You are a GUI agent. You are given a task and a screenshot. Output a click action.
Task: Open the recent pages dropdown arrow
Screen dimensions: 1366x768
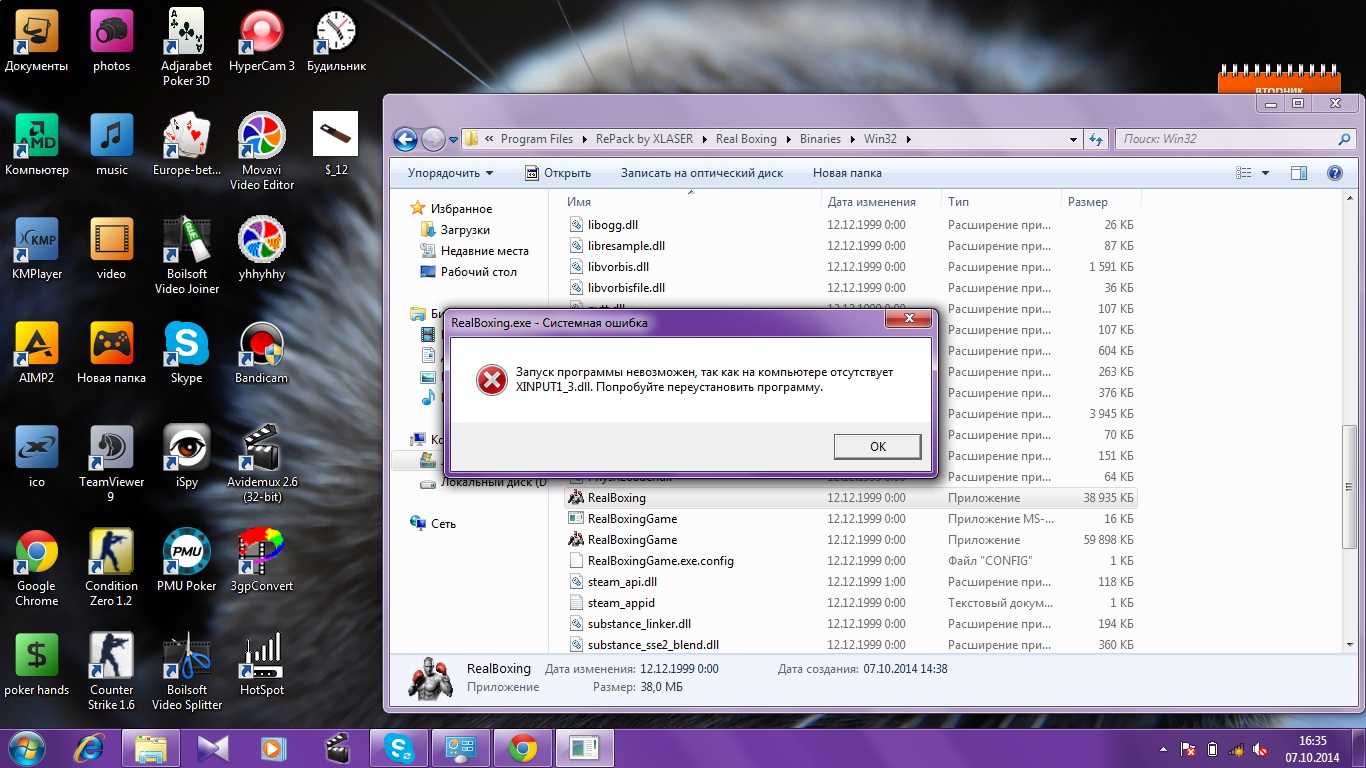pyautogui.click(x=453, y=140)
